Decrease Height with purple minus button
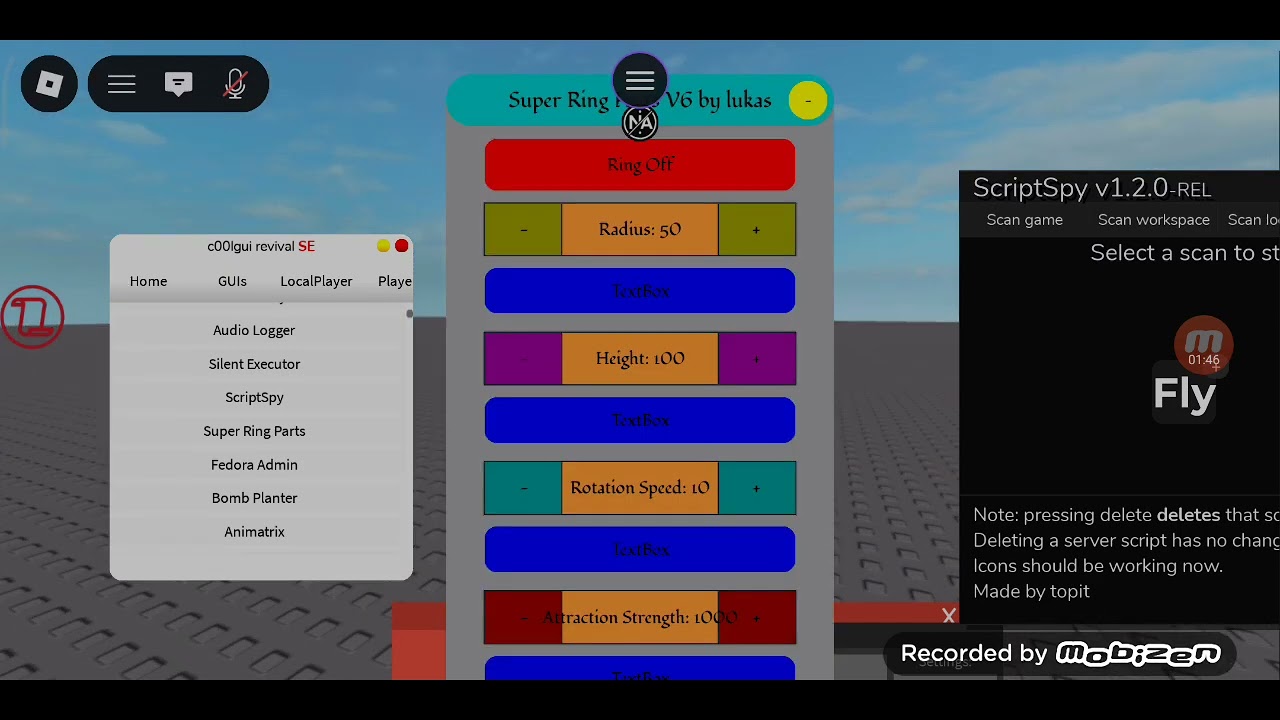 pos(523,359)
